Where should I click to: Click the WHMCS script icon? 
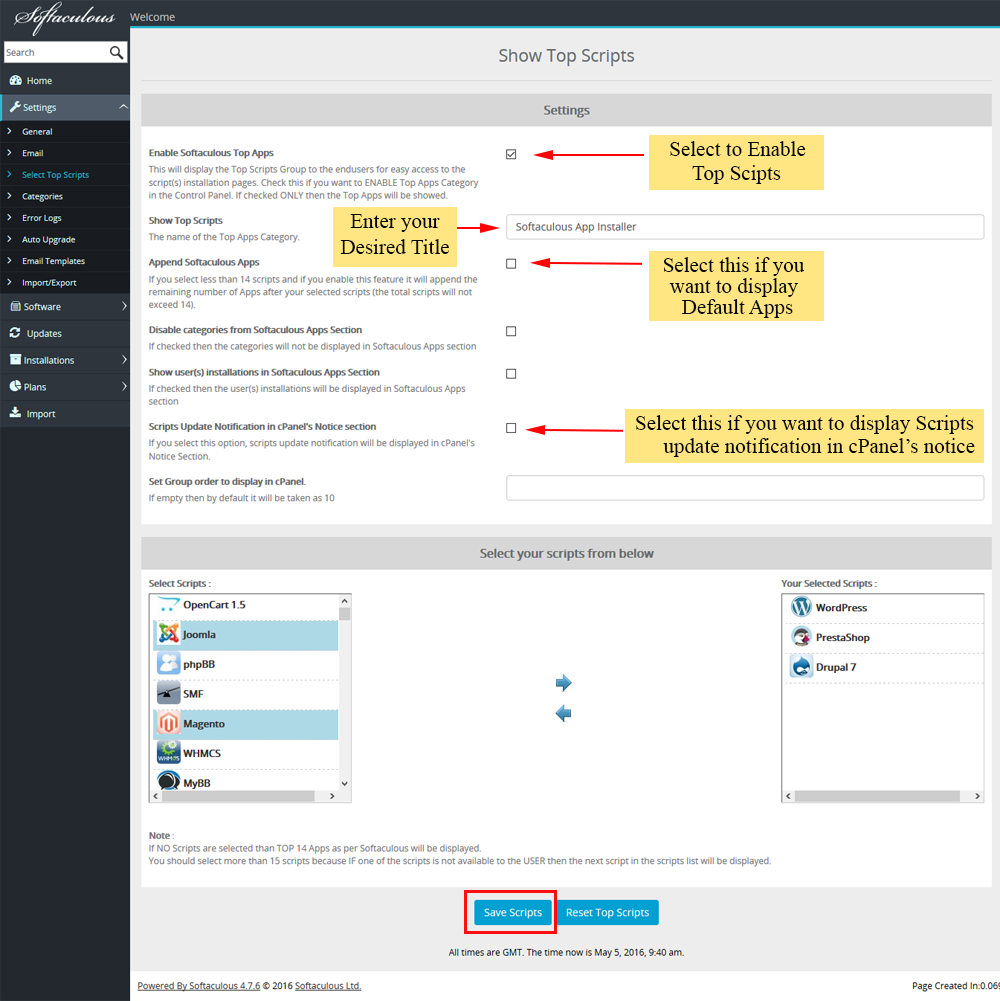pos(169,753)
